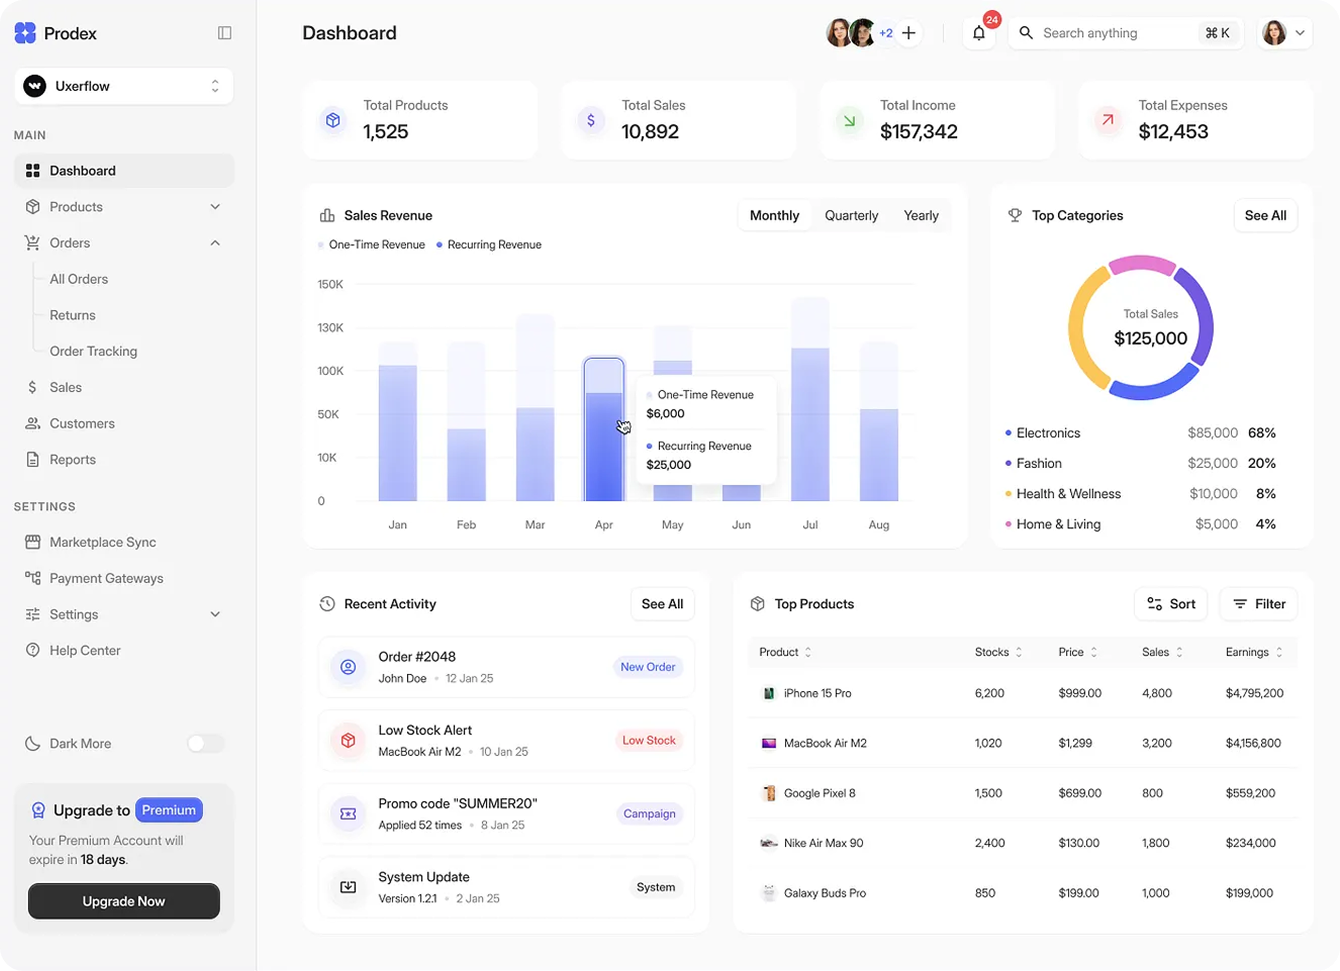Toggle the Dark Mode switch
This screenshot has width=1340, height=971.
click(x=205, y=743)
